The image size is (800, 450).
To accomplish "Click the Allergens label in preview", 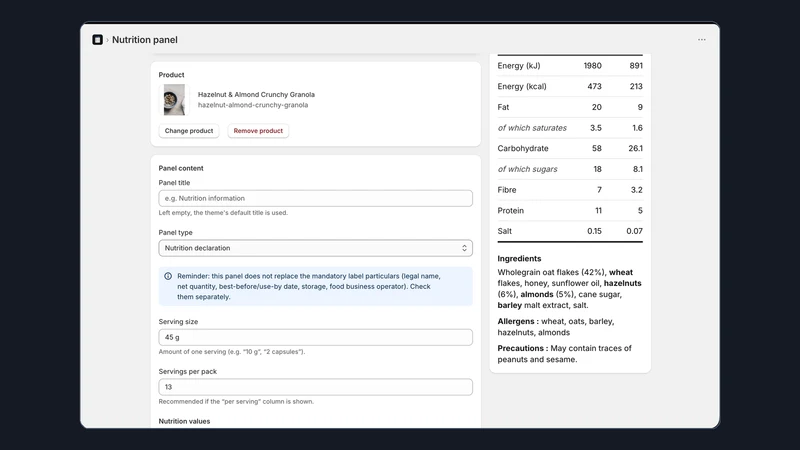I will [x=518, y=321].
